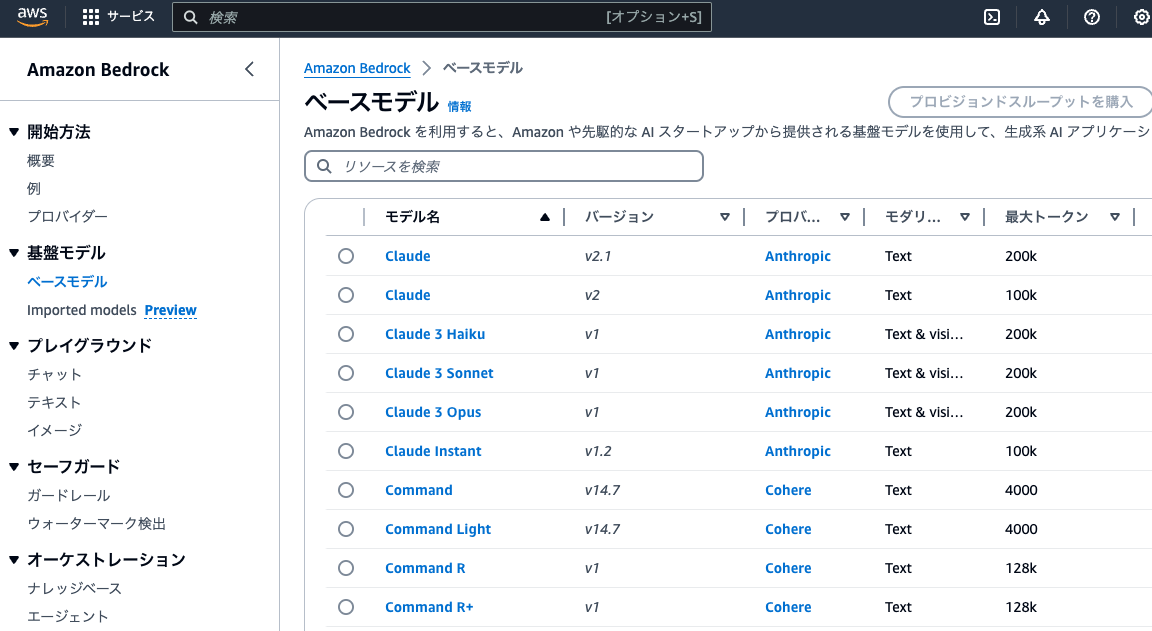Open the services grid menu icon
Viewport: 1152px width, 631px height.
[91, 17]
